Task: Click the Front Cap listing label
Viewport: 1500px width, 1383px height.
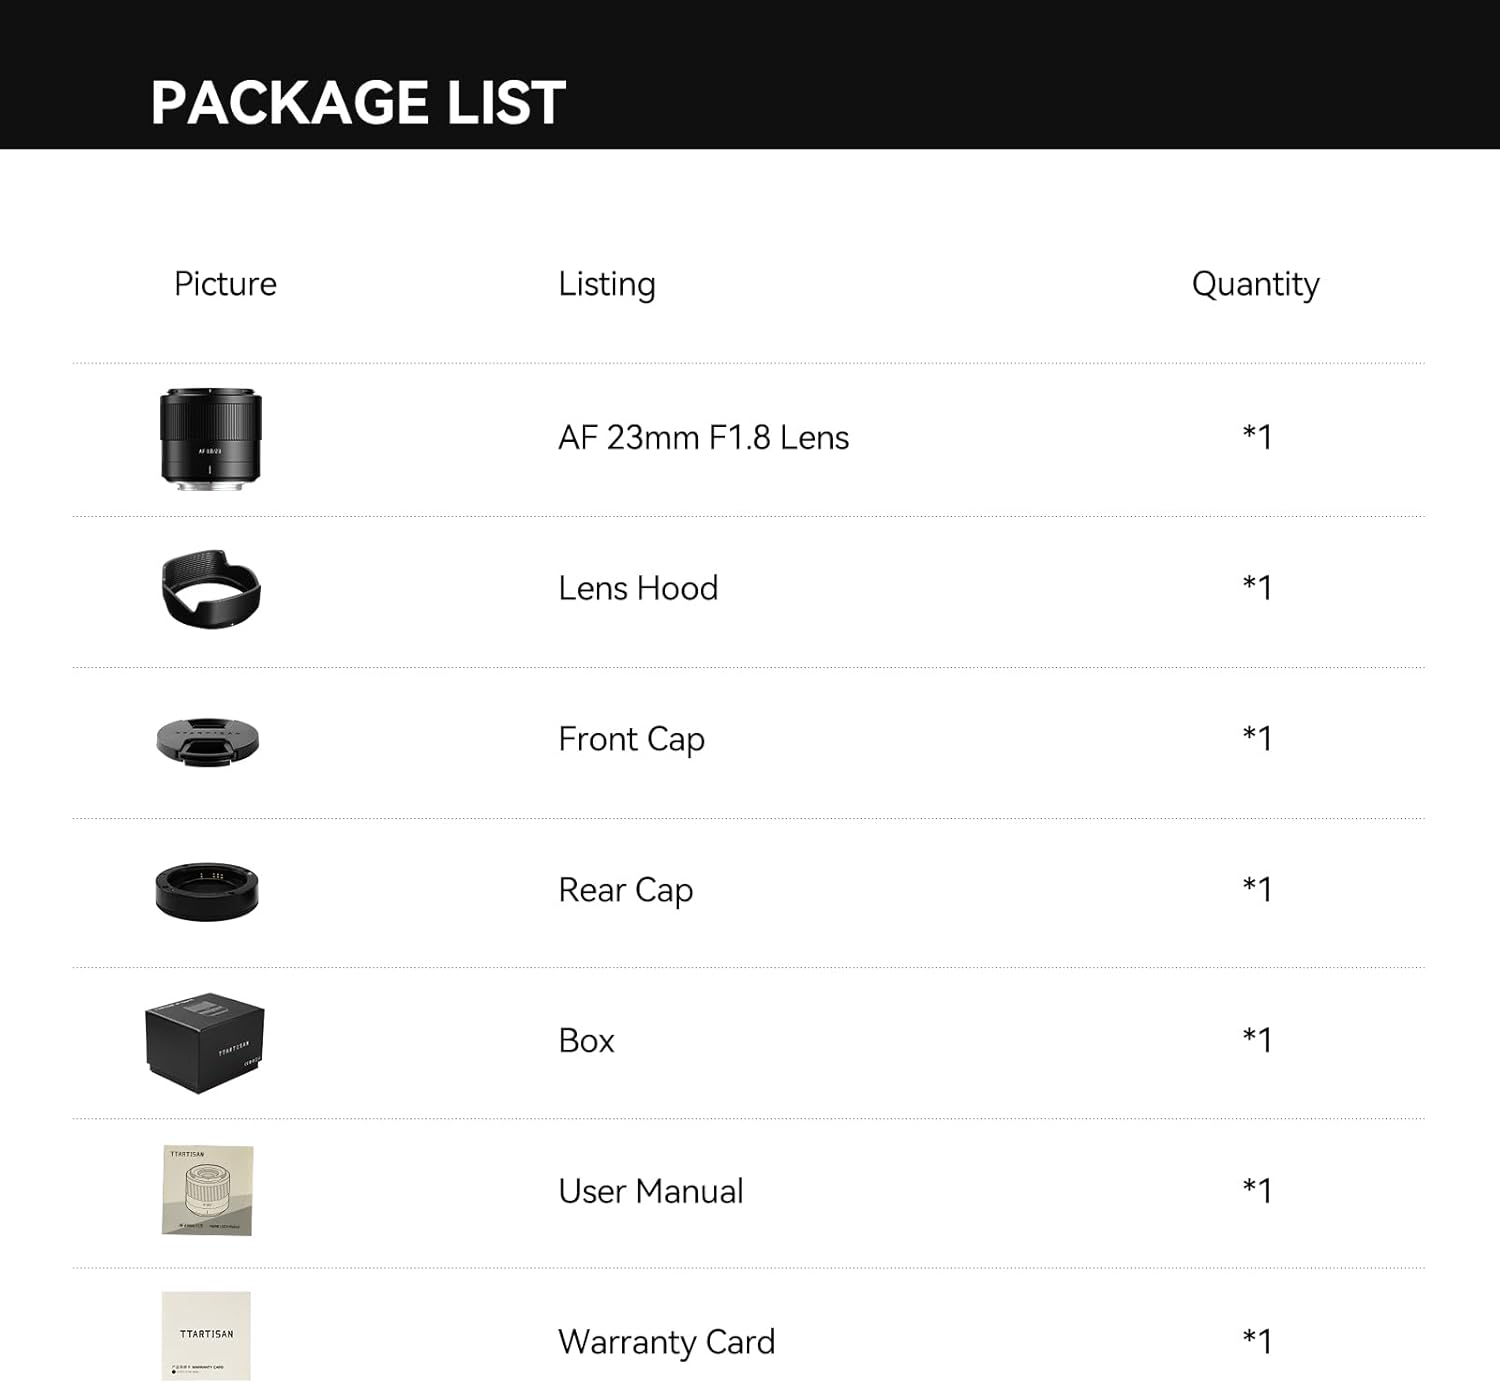Action: pyautogui.click(x=631, y=739)
